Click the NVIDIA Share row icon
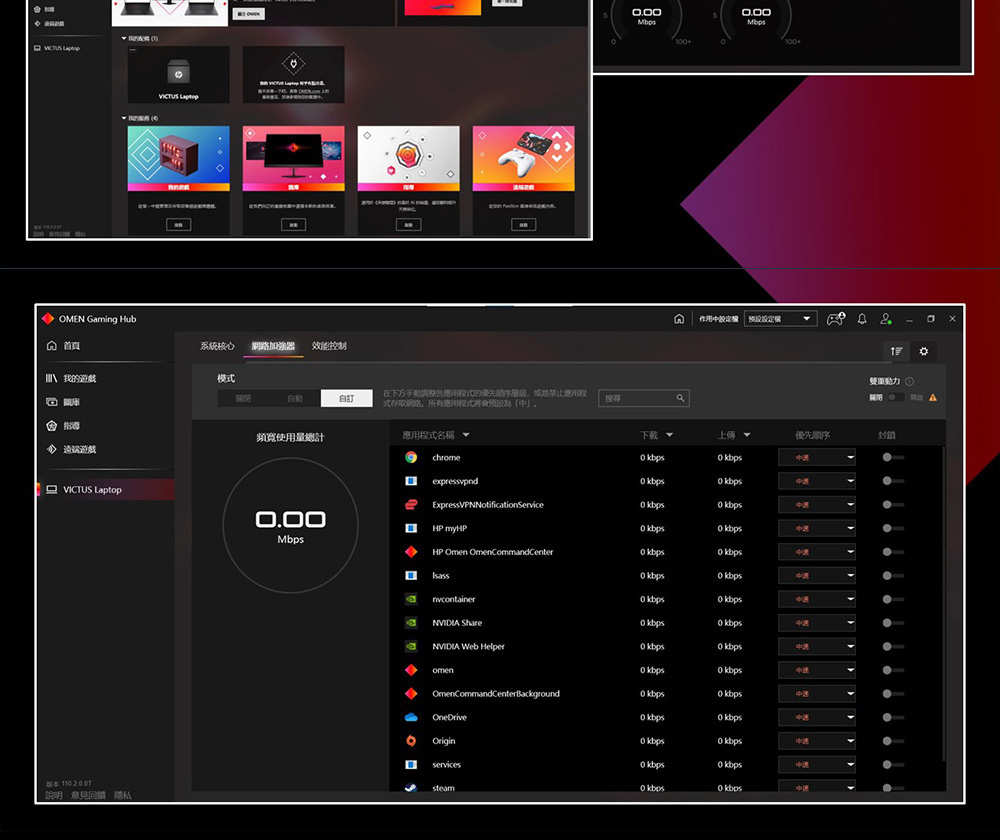The width and height of the screenshot is (1000, 840). 411,623
